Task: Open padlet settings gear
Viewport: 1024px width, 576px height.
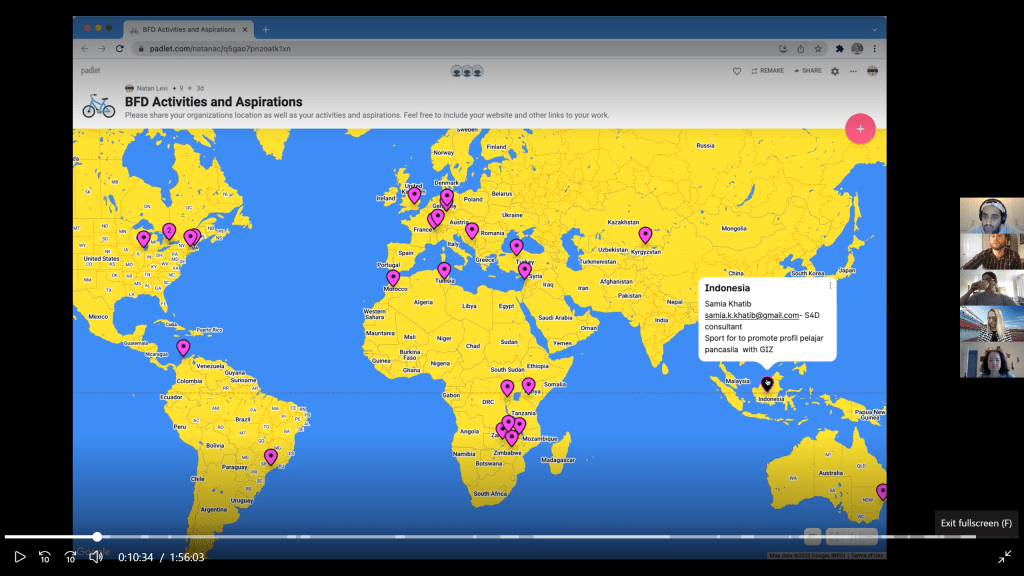Action: point(835,71)
